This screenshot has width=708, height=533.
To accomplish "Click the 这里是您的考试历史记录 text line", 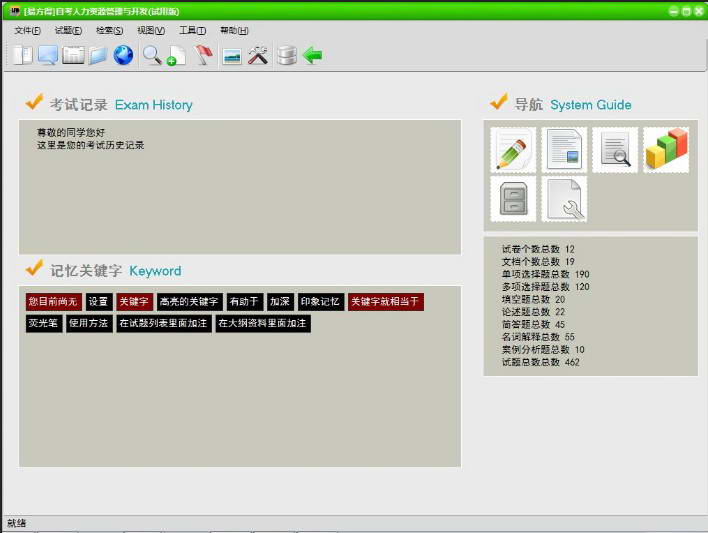I will coord(90,145).
